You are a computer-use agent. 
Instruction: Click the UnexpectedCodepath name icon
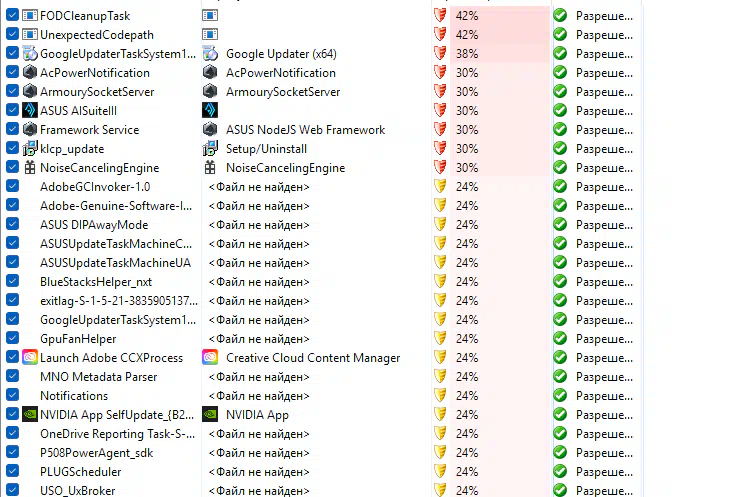pyautogui.click(x=29, y=35)
